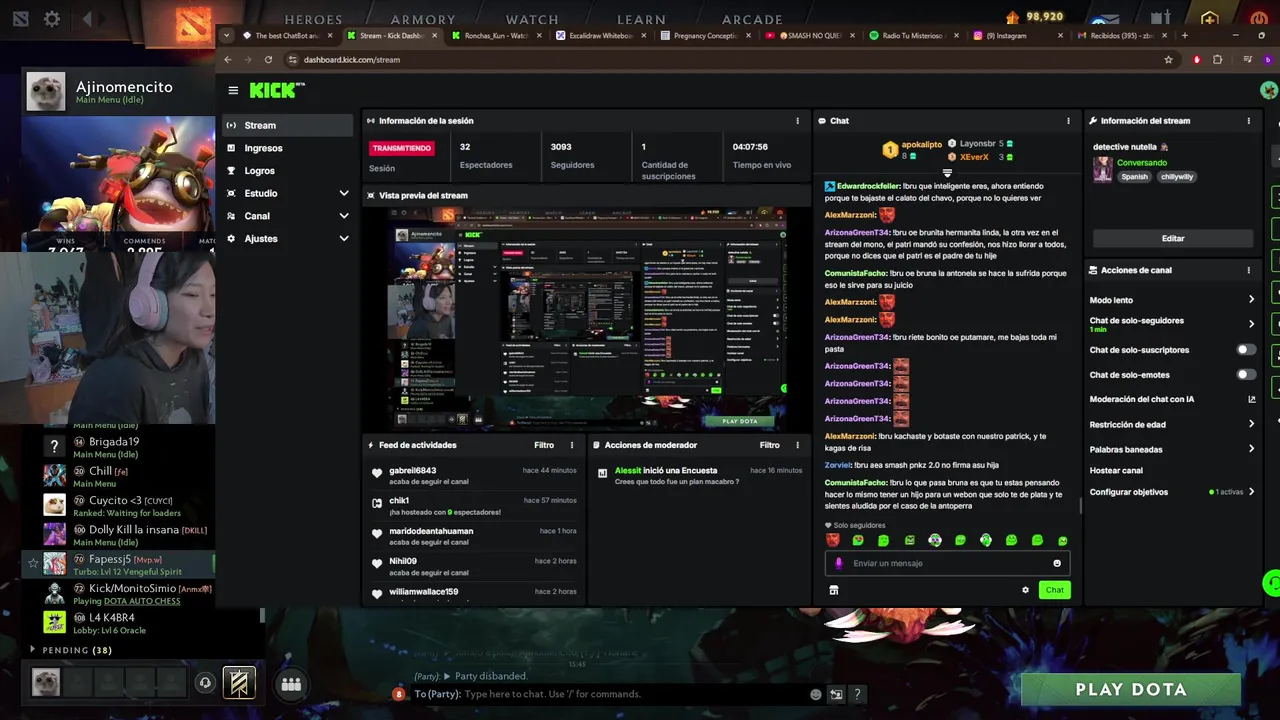This screenshot has height=720, width=1280.
Task: Open external link for Moderación del chat con IA
Action: click(1251, 399)
